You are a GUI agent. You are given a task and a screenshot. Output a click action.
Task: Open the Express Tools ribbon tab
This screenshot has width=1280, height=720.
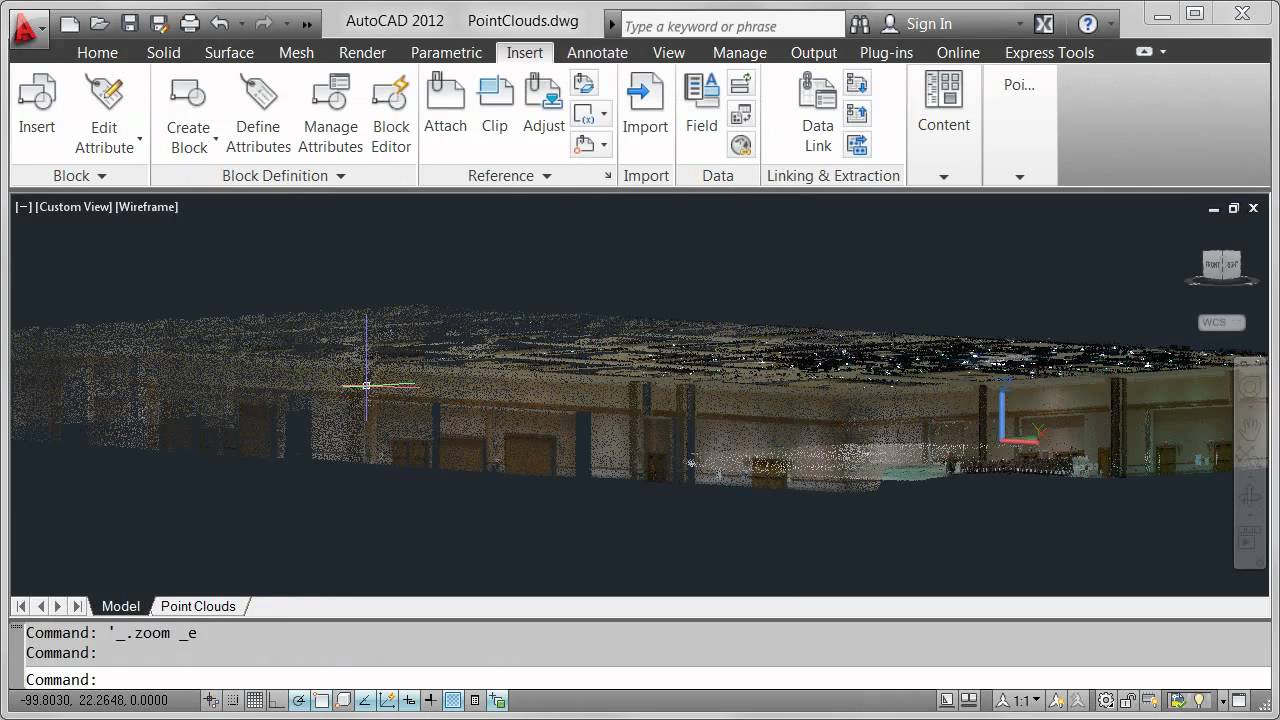click(x=1049, y=52)
